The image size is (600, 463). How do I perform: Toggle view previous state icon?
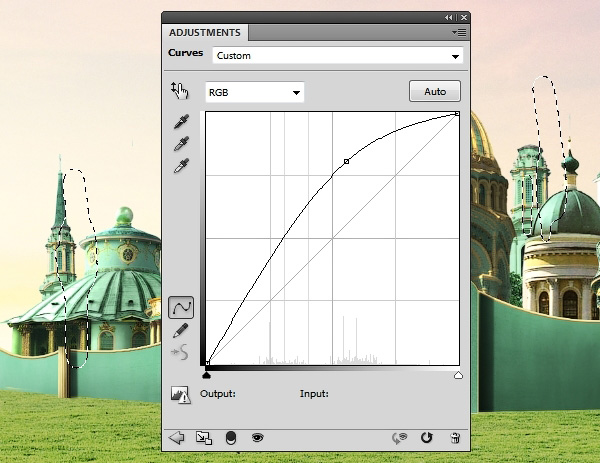[400, 437]
